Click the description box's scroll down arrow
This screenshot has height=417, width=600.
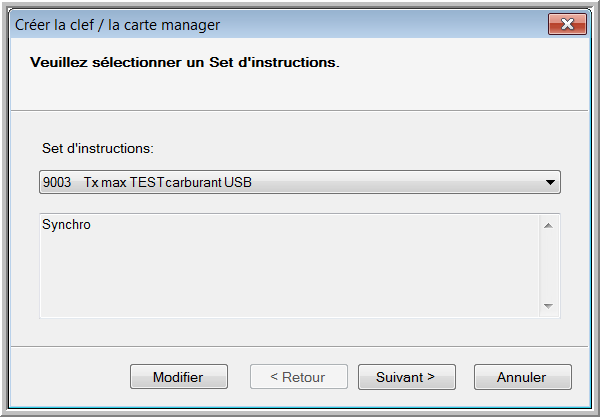[x=548, y=306]
